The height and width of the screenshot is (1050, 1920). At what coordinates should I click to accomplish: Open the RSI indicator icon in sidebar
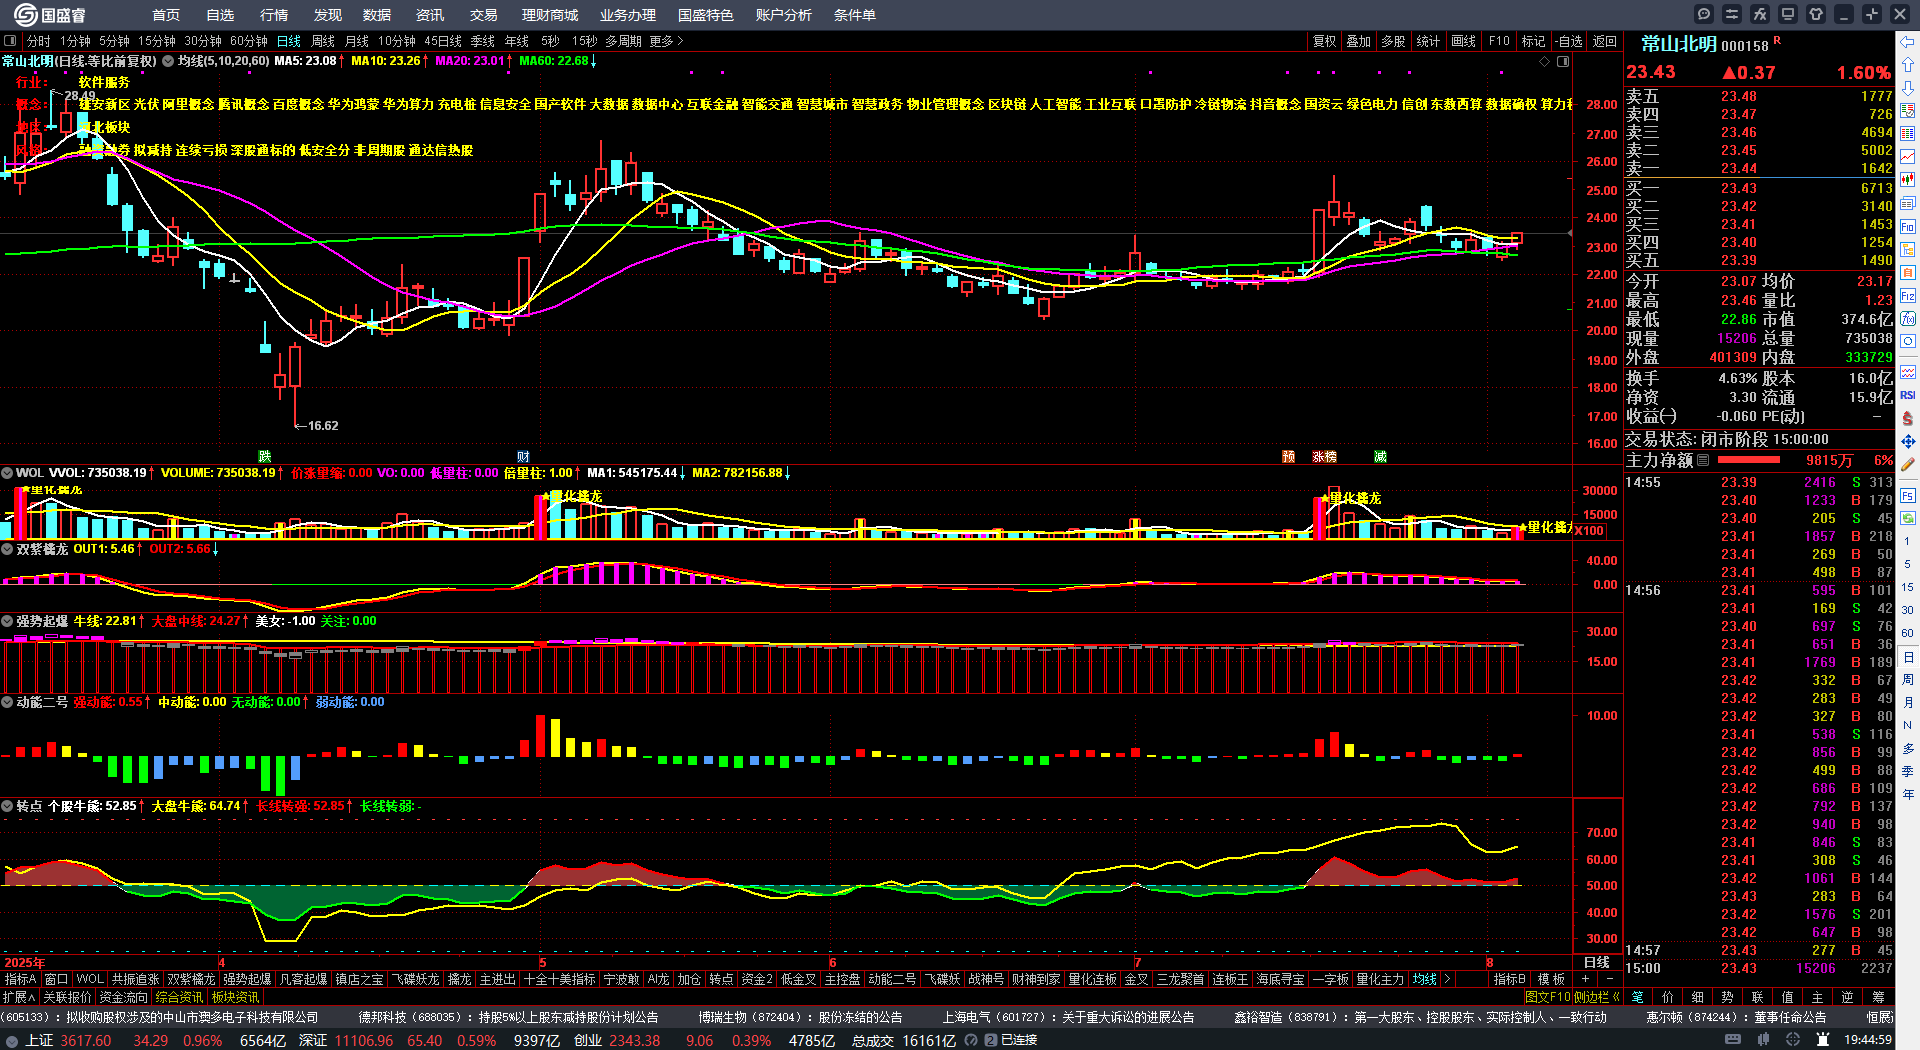tap(1908, 395)
